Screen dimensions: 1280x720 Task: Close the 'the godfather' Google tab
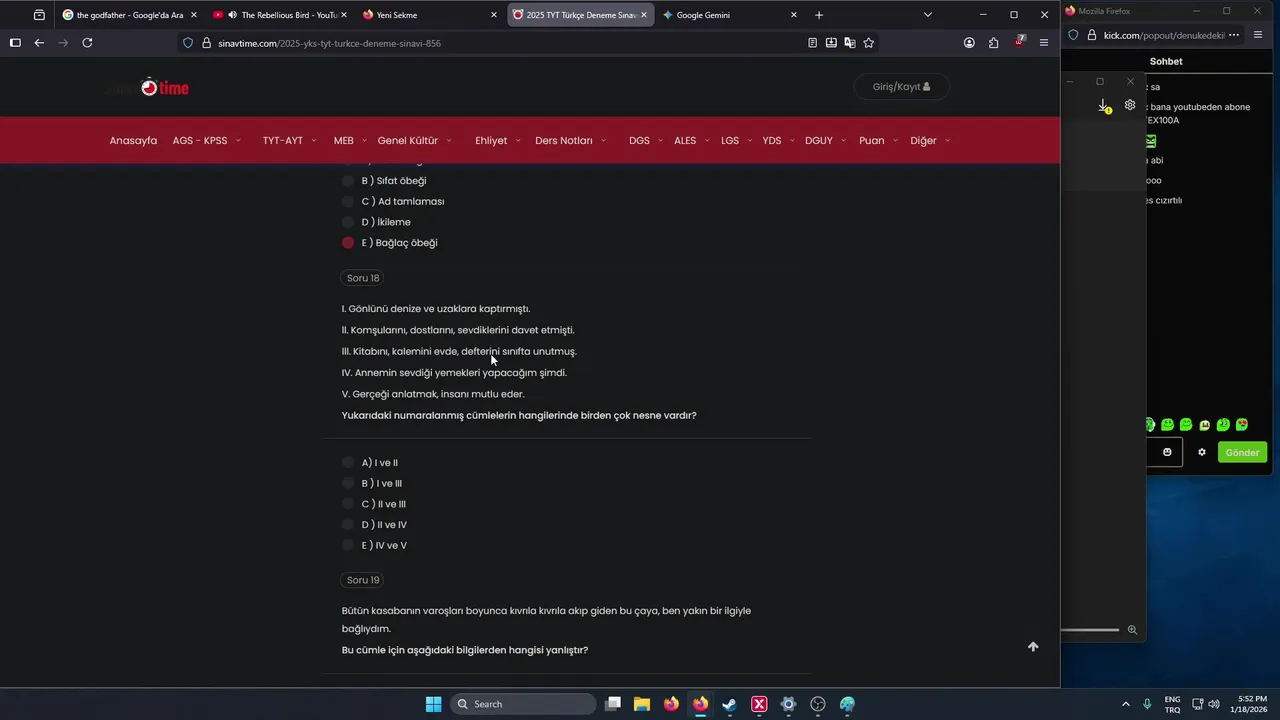click(x=193, y=15)
